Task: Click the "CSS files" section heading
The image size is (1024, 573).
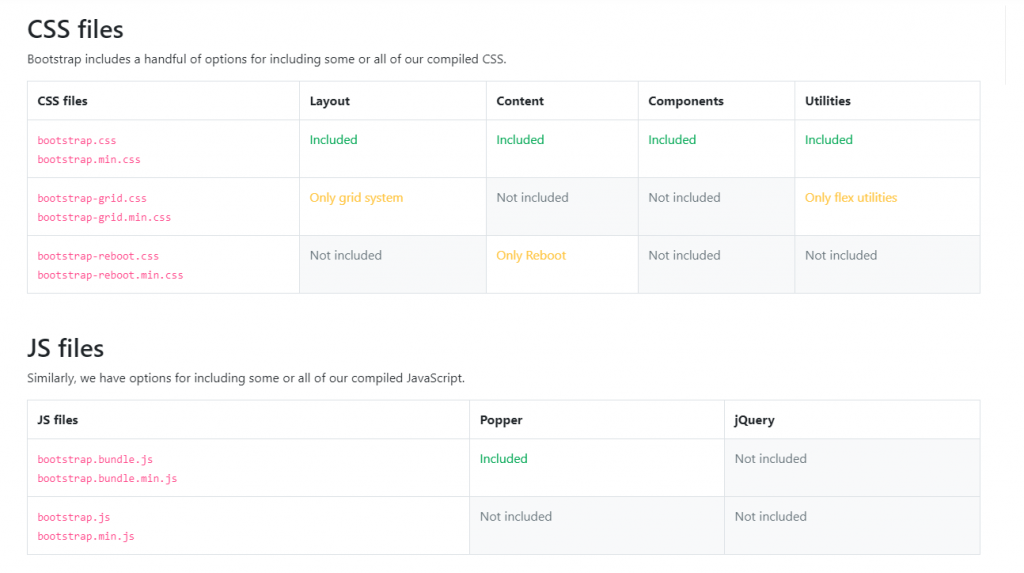Action: [75, 30]
